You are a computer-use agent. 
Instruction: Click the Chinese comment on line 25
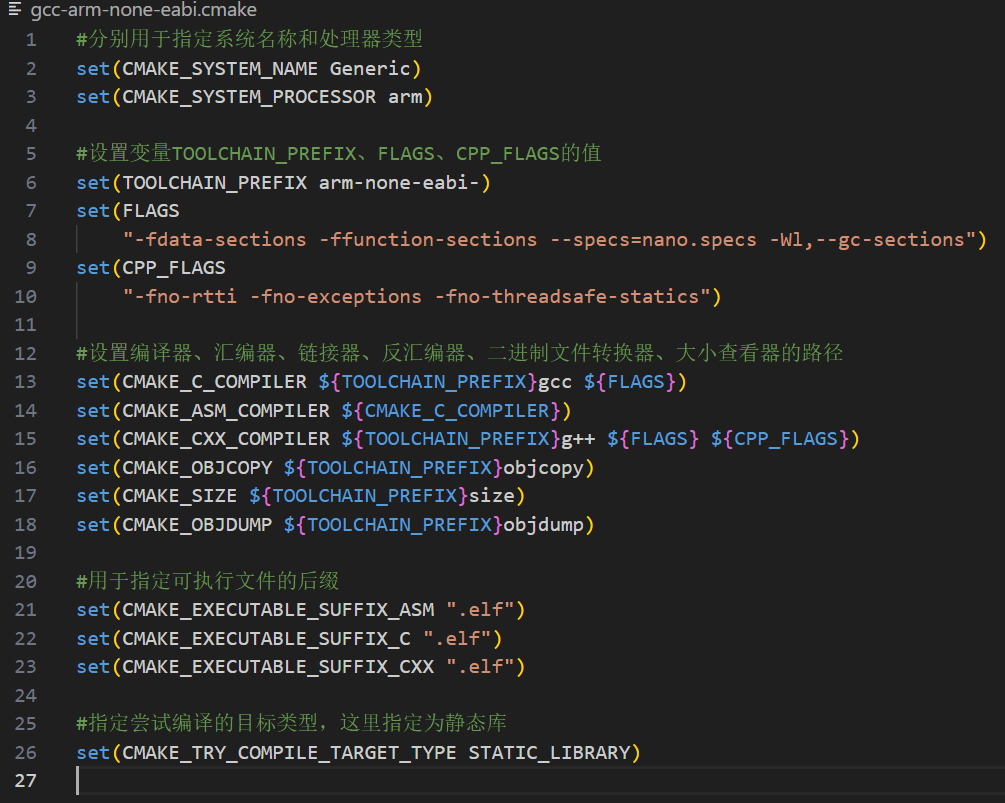point(292,724)
